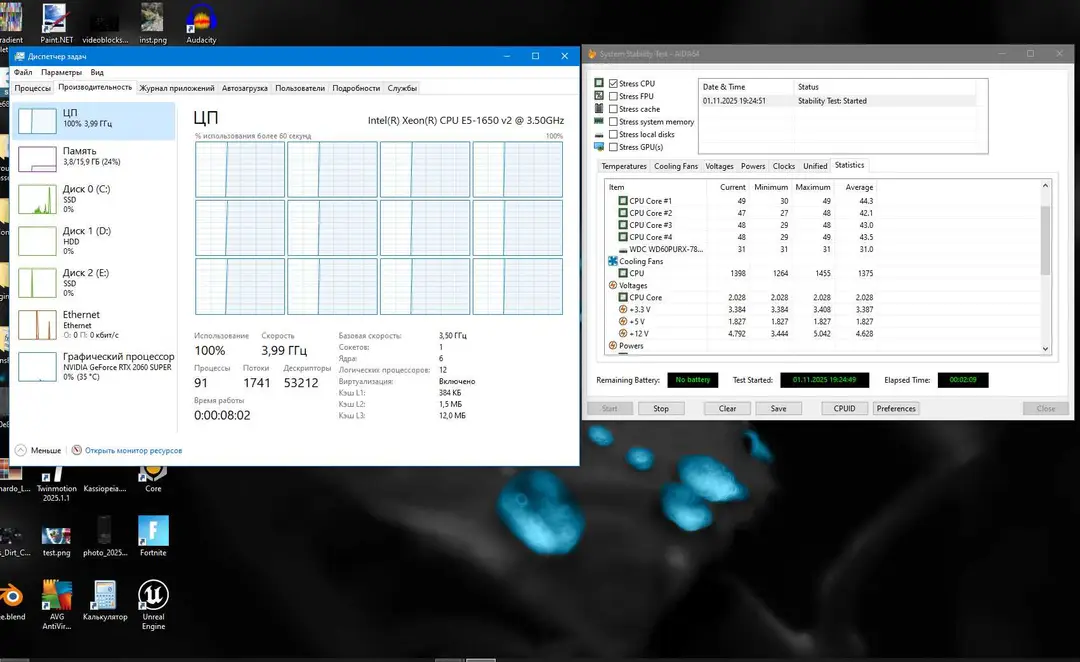Open the Unreal Engine desktop icon

(153, 604)
